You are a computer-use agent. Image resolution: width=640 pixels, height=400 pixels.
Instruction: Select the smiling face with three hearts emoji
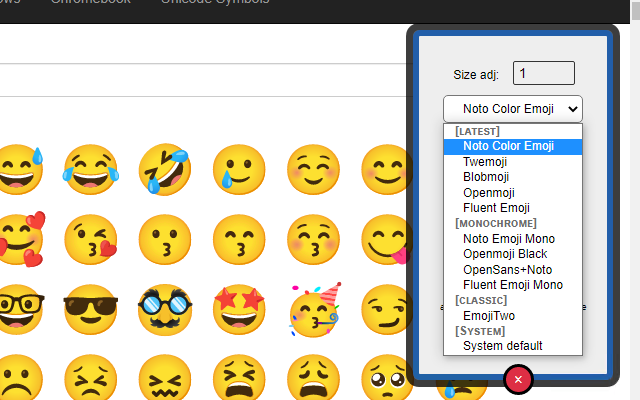pos(21,240)
